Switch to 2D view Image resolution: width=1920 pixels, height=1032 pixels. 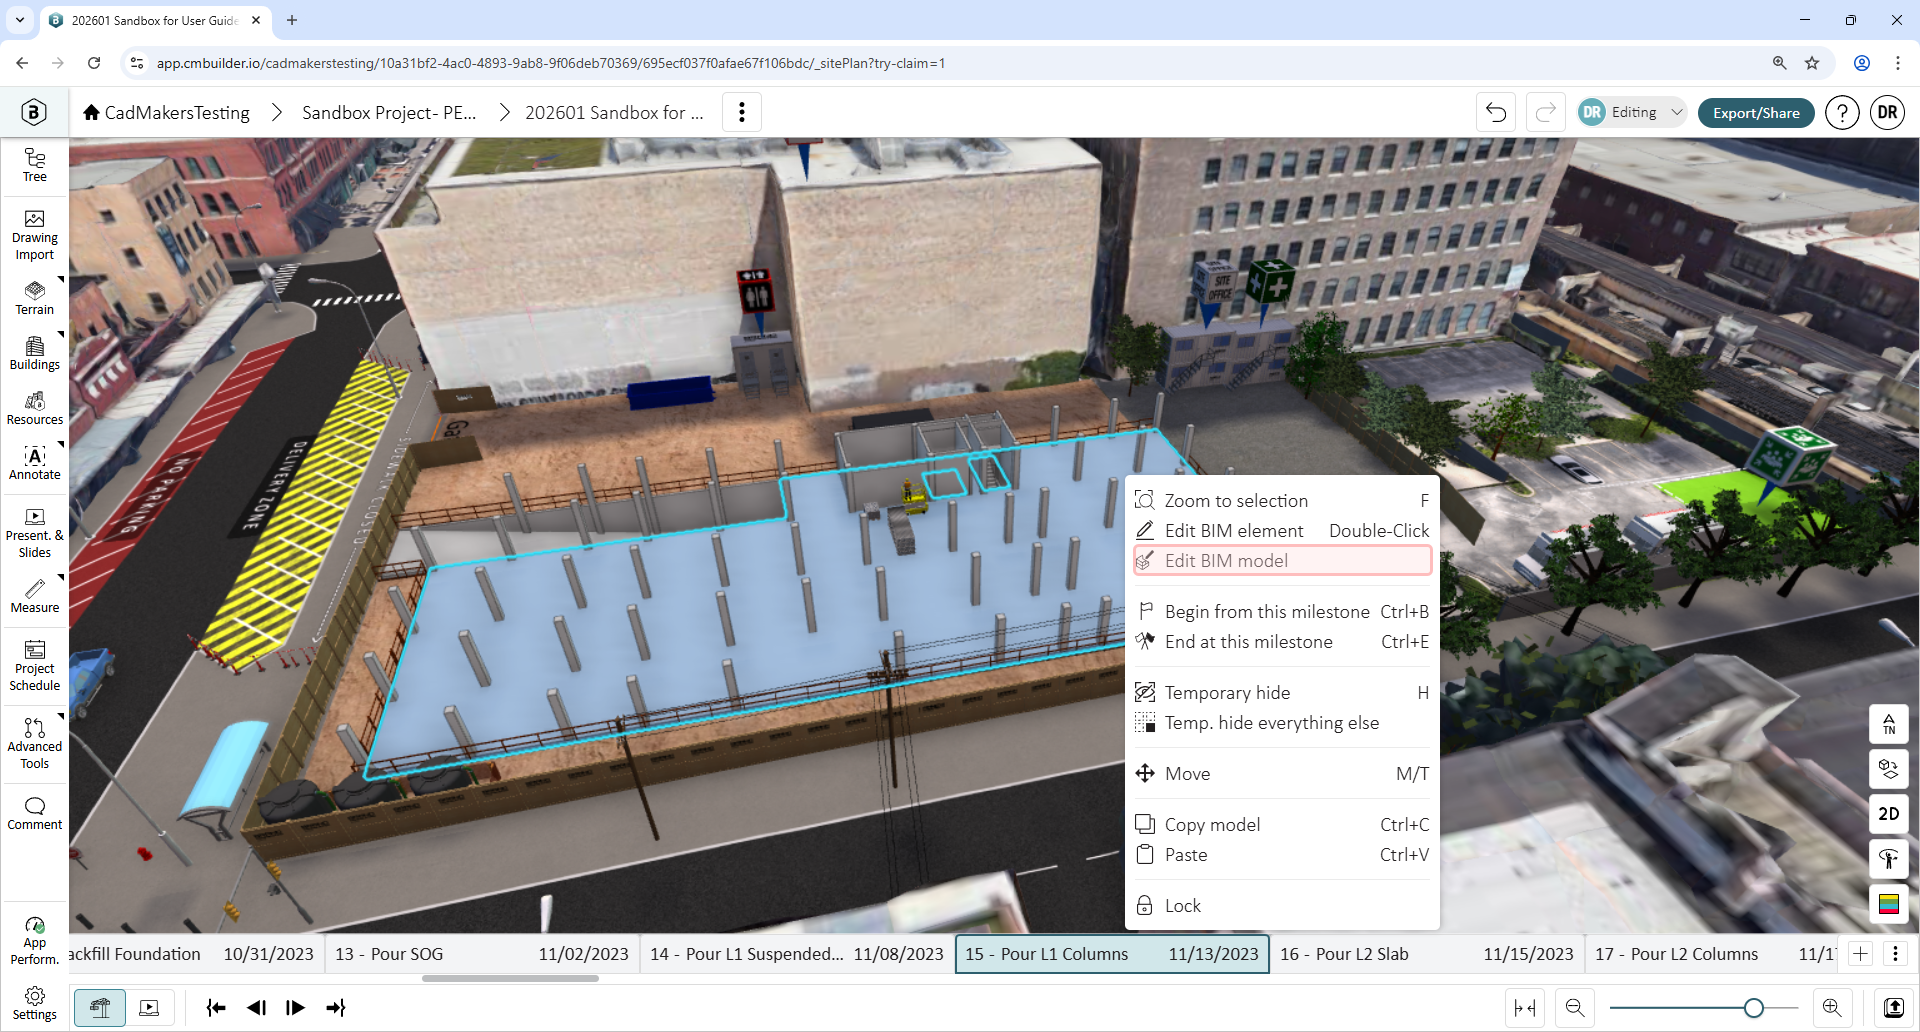click(1889, 814)
